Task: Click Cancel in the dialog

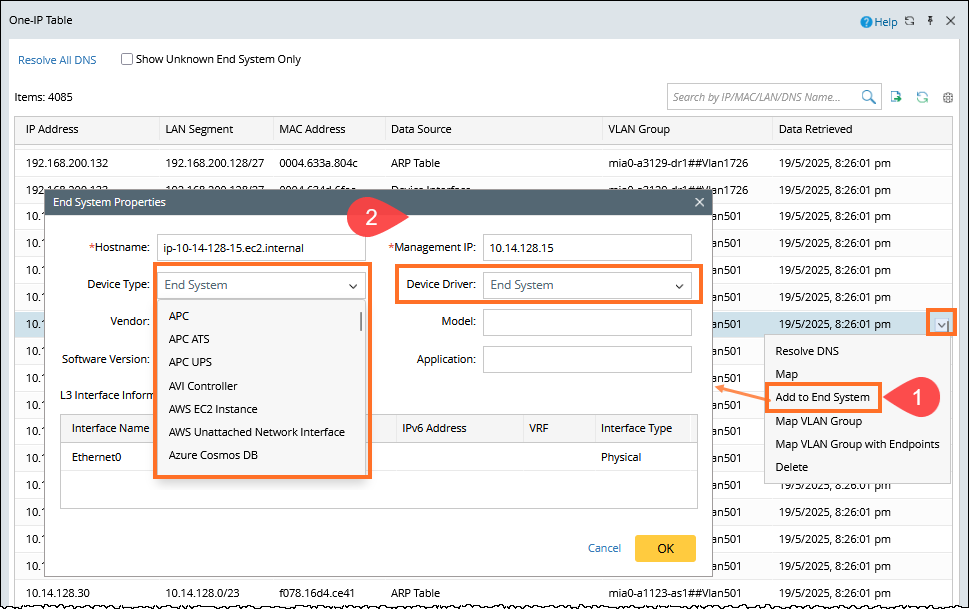Action: coord(604,548)
